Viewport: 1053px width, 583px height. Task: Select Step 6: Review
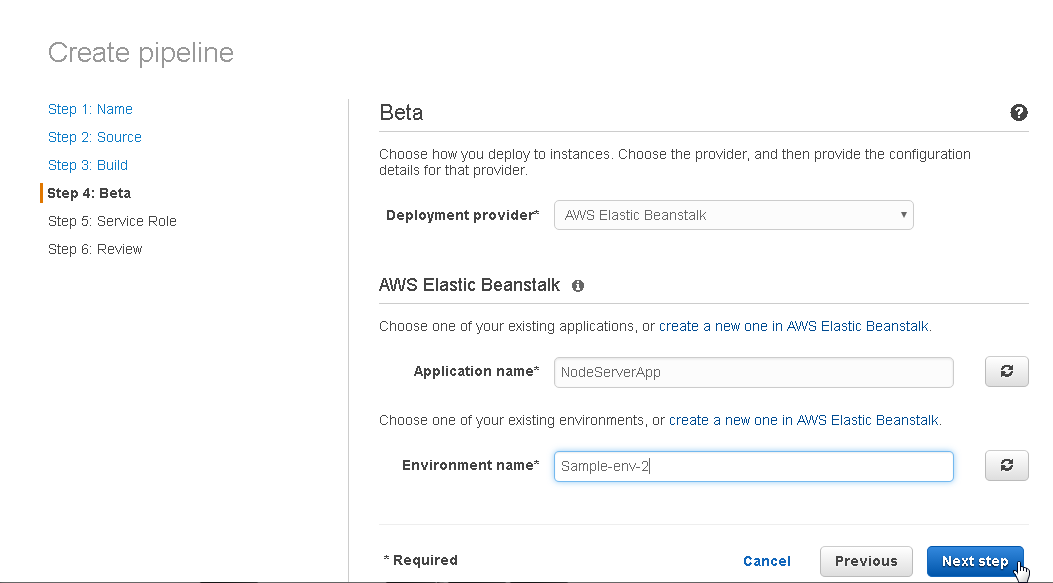[x=95, y=249]
